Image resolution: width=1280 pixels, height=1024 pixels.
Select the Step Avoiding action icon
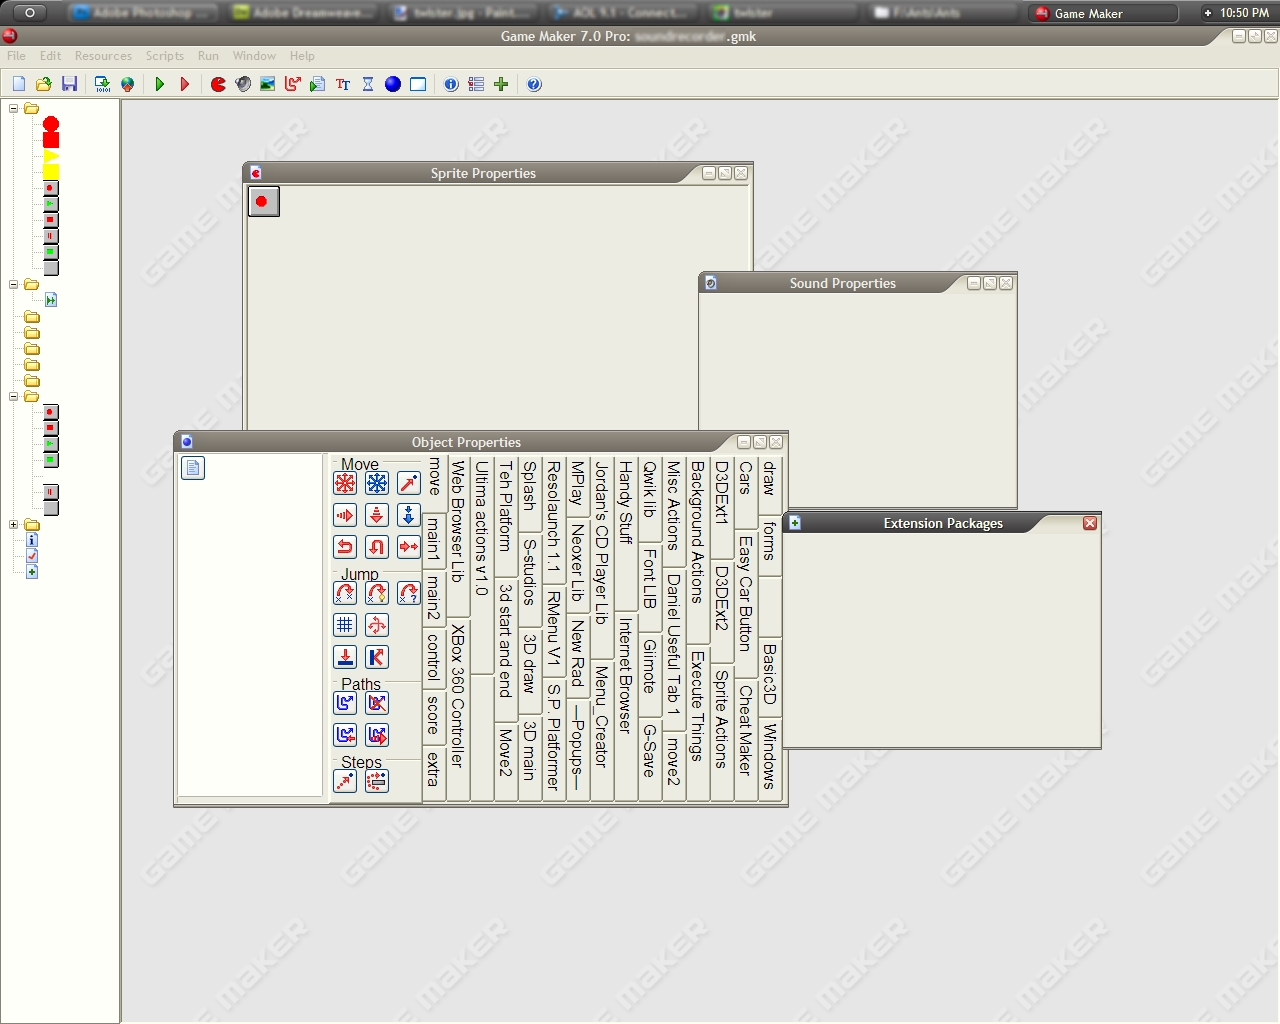(377, 781)
